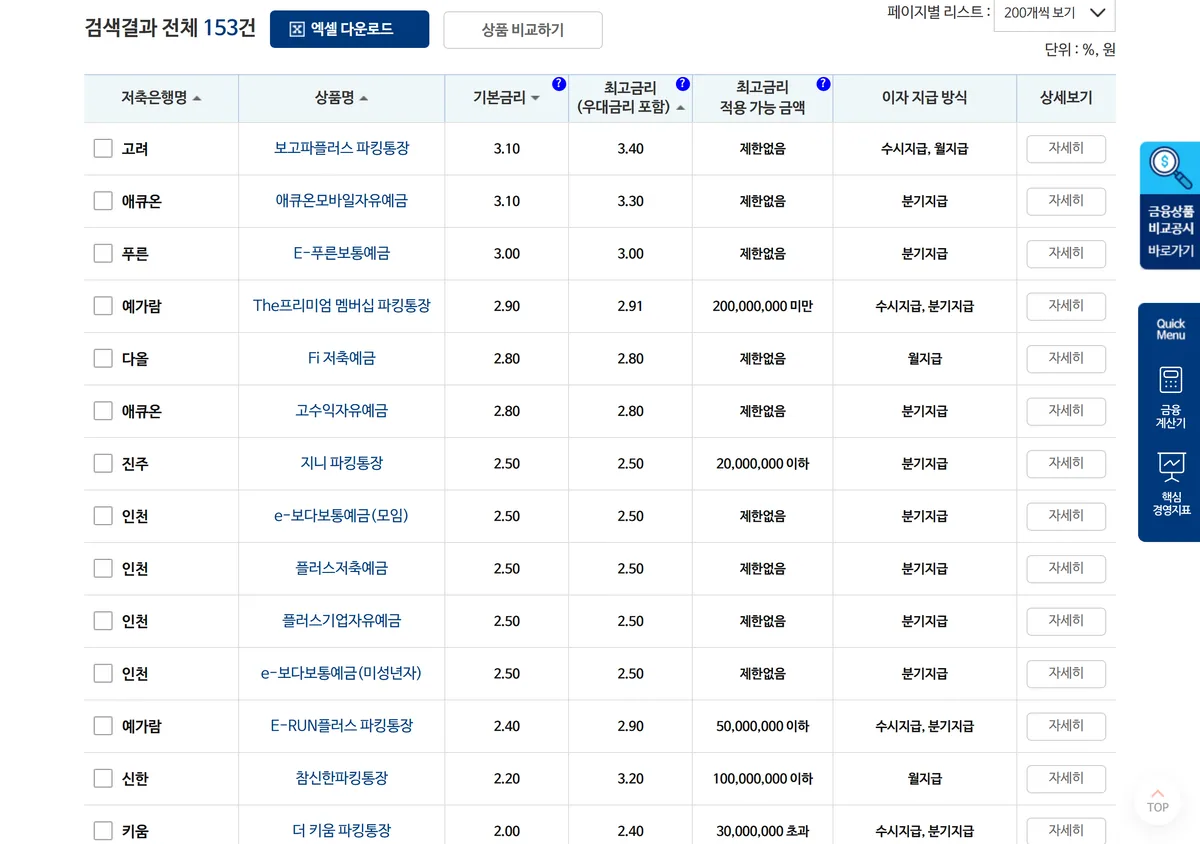
Task: Click 자세히 for e-보다보통예금(미성년자) row
Action: (1066, 674)
